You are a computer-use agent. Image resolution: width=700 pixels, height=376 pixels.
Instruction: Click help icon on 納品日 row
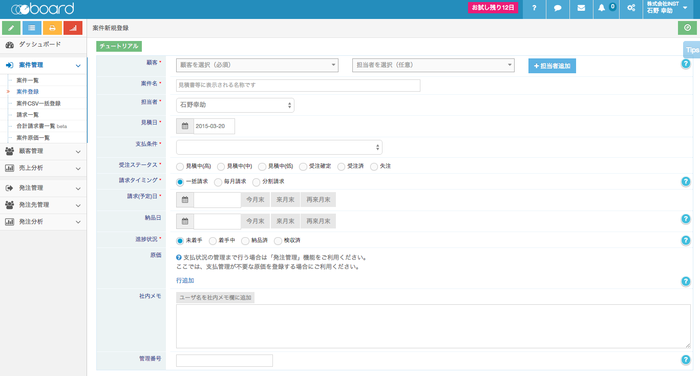(686, 219)
